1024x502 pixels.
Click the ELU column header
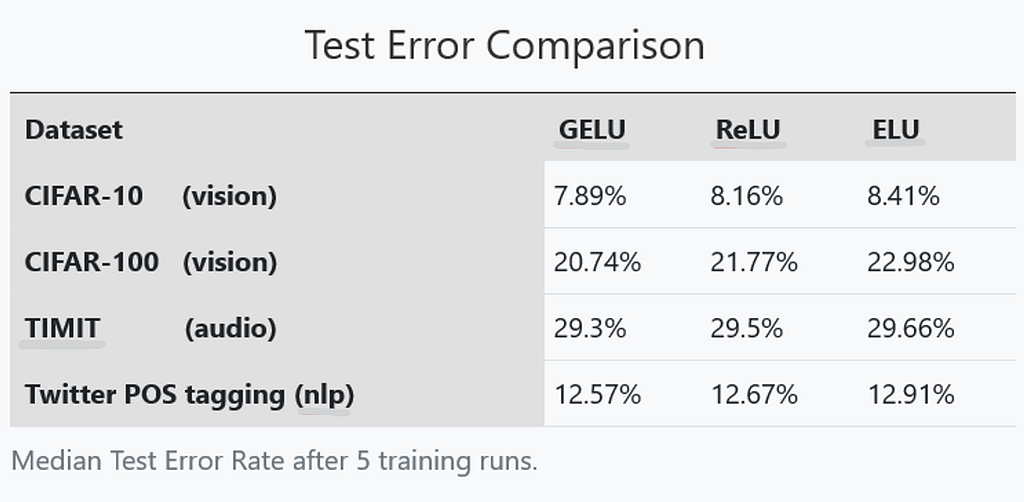(895, 130)
